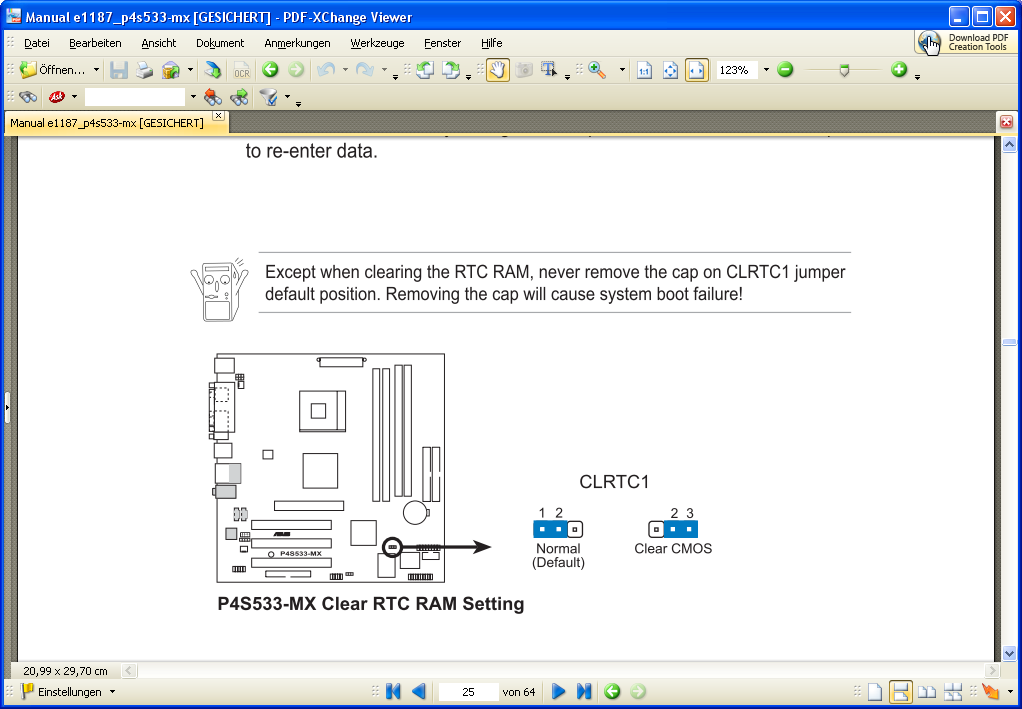Image resolution: width=1022 pixels, height=709 pixels.
Task: Click the search options funnel icon
Action: [x=269, y=98]
